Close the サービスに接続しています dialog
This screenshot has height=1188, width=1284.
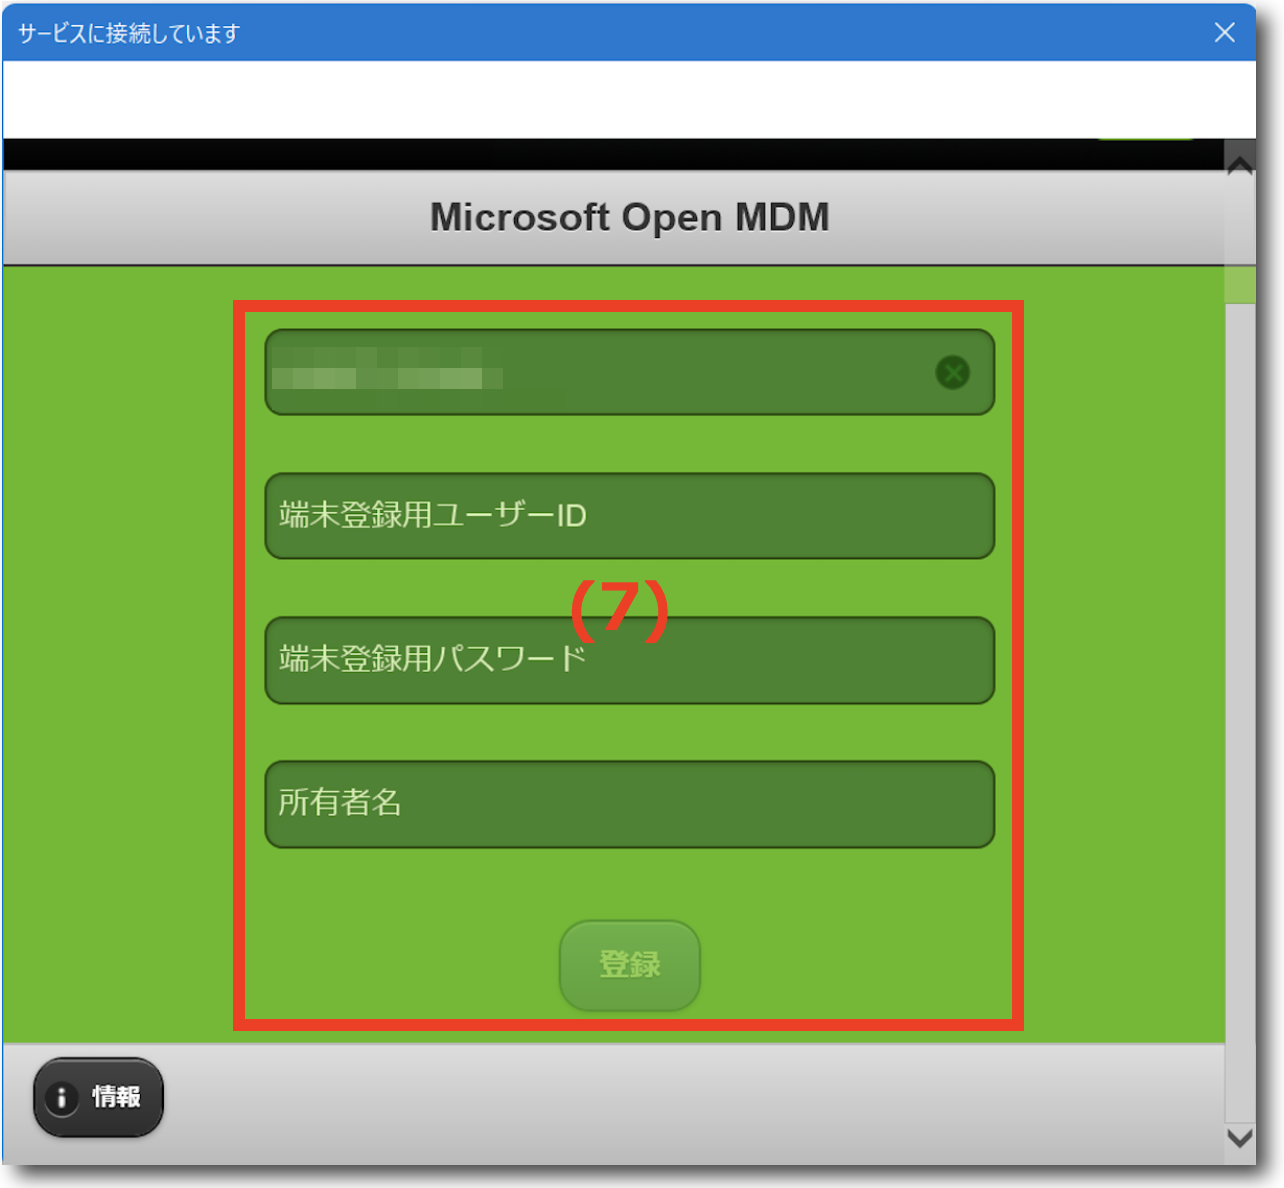[1224, 32]
